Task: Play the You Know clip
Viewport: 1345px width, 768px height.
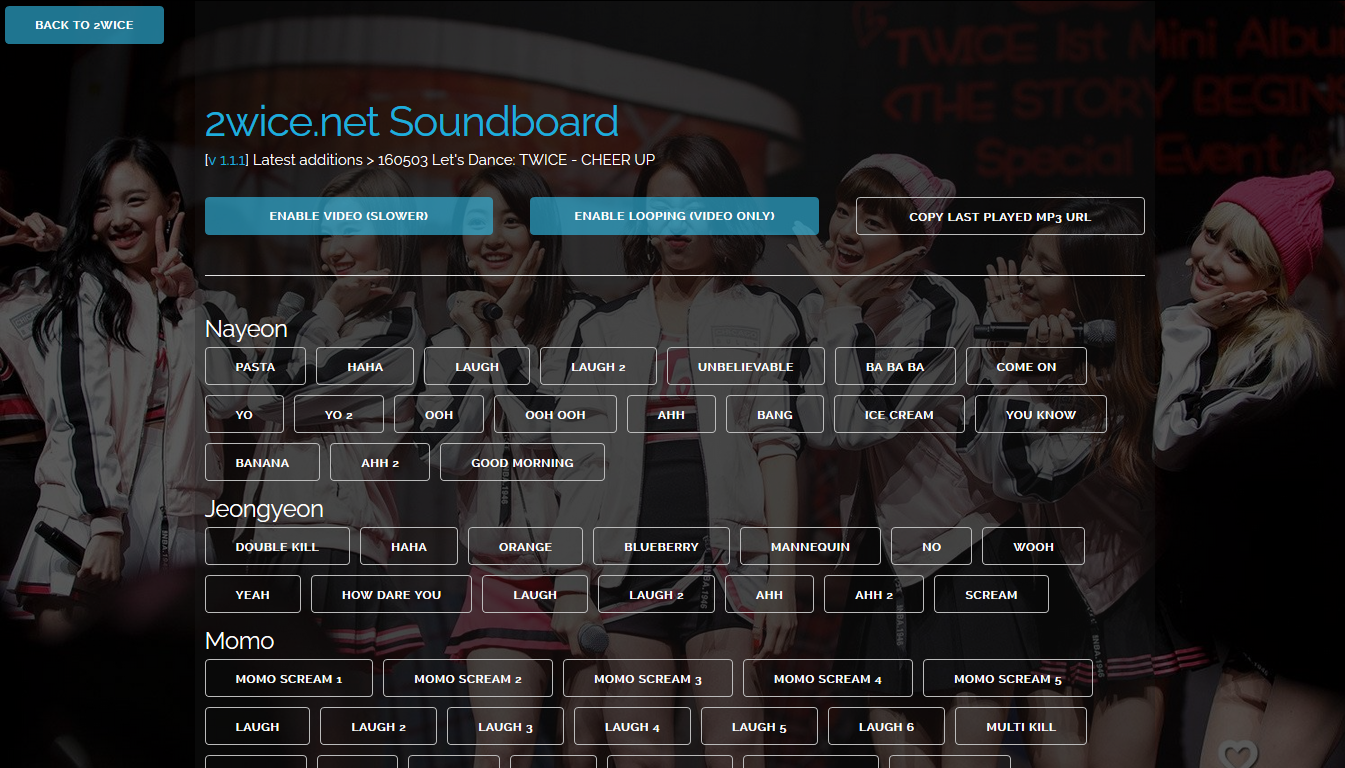Action: (1041, 414)
